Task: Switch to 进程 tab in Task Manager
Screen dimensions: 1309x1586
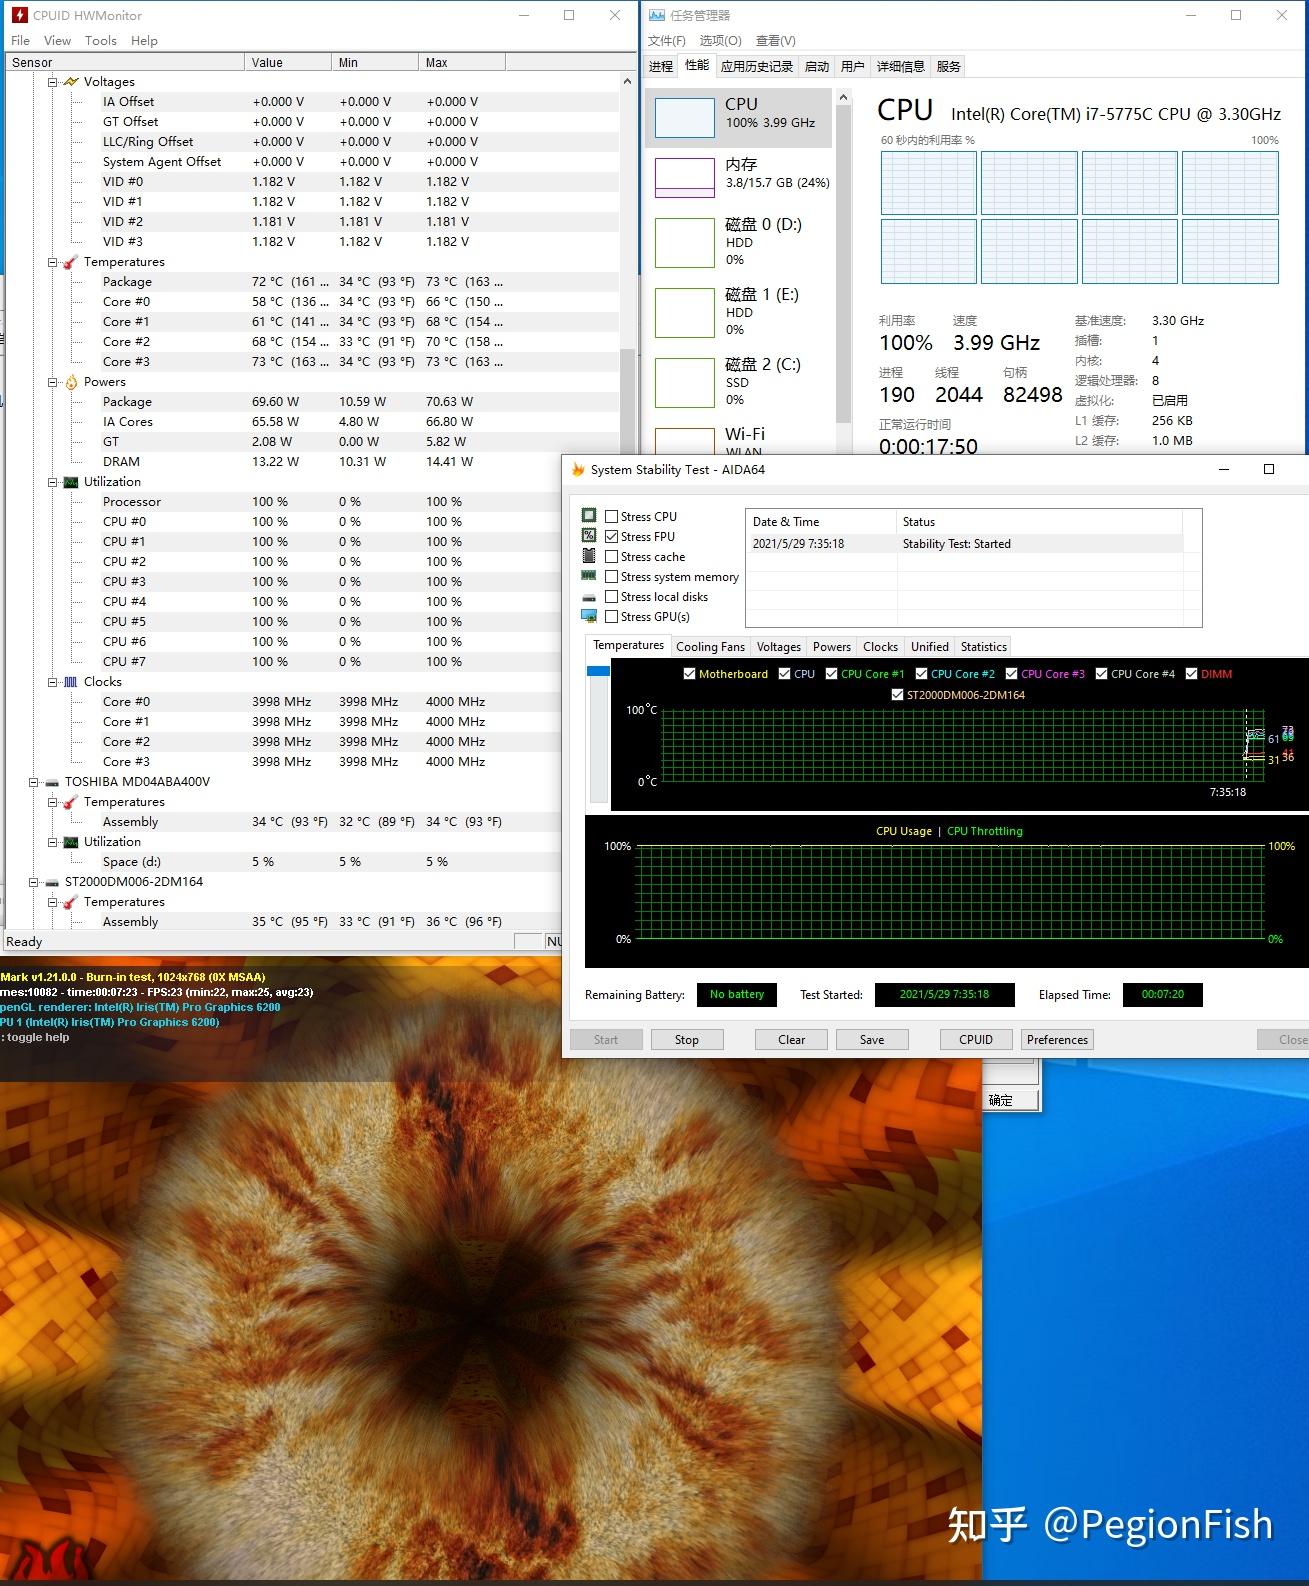Action: (x=661, y=67)
